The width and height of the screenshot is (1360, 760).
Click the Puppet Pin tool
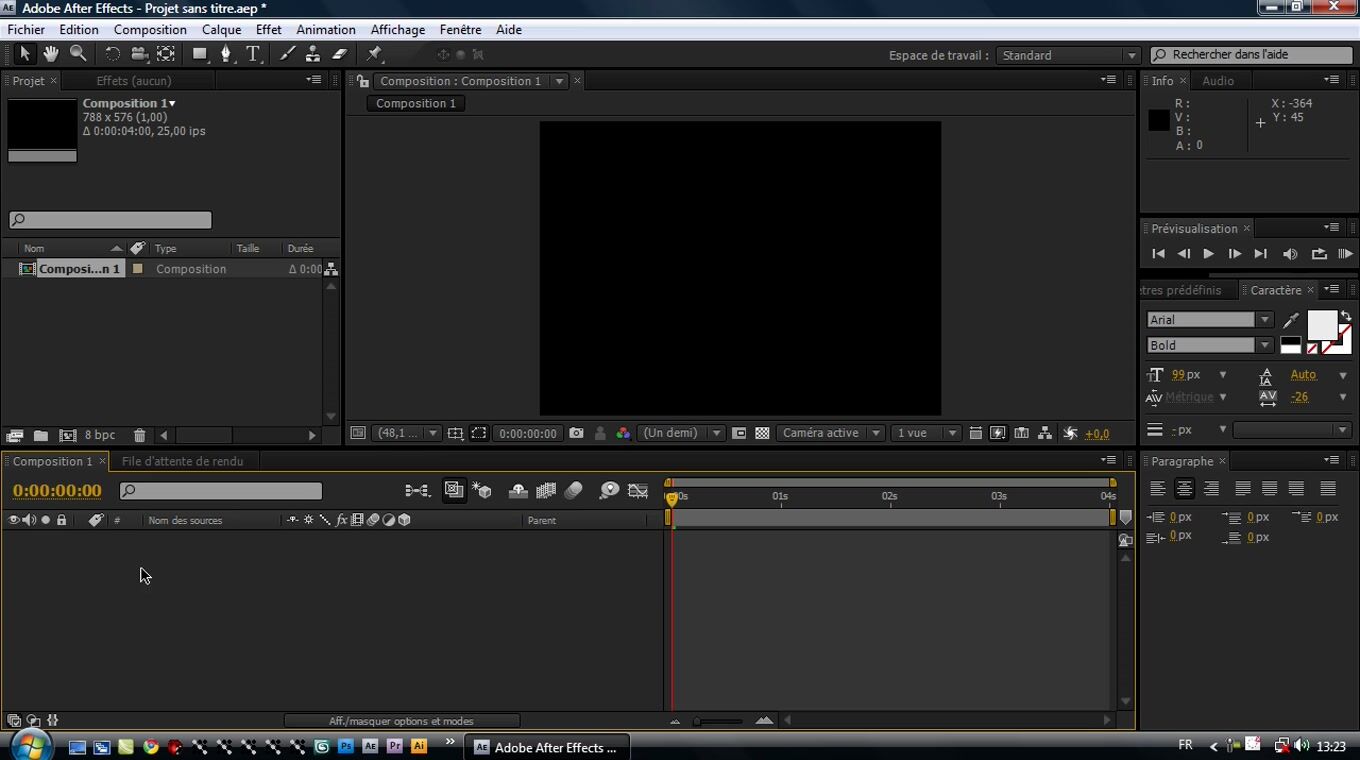tap(374, 54)
